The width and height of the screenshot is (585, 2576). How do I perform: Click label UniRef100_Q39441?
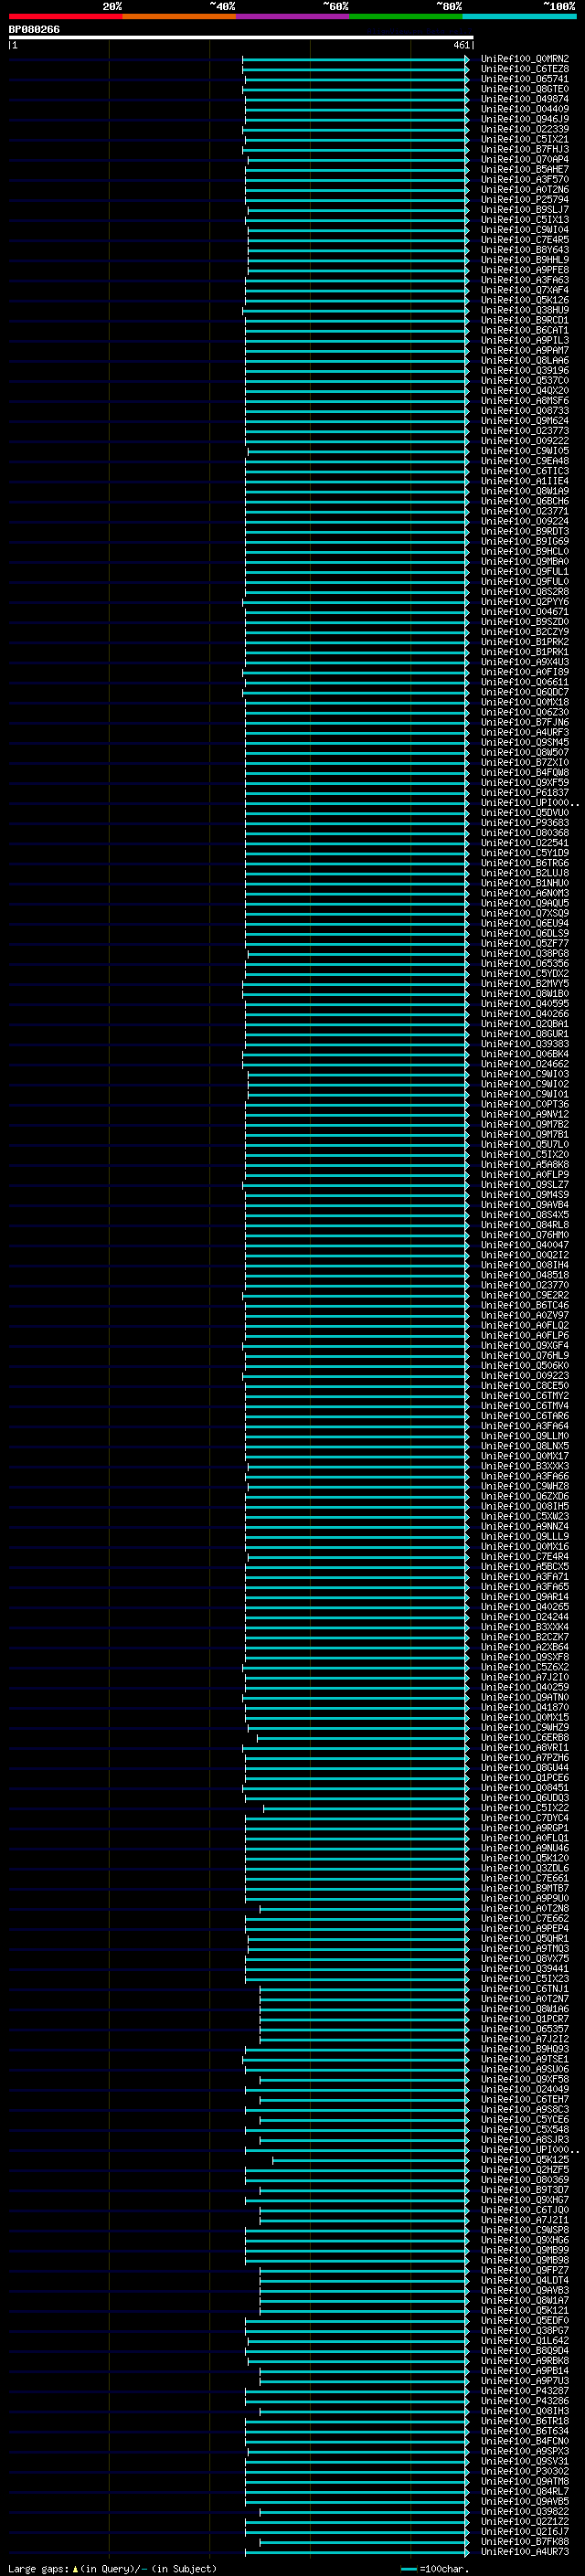point(524,1969)
